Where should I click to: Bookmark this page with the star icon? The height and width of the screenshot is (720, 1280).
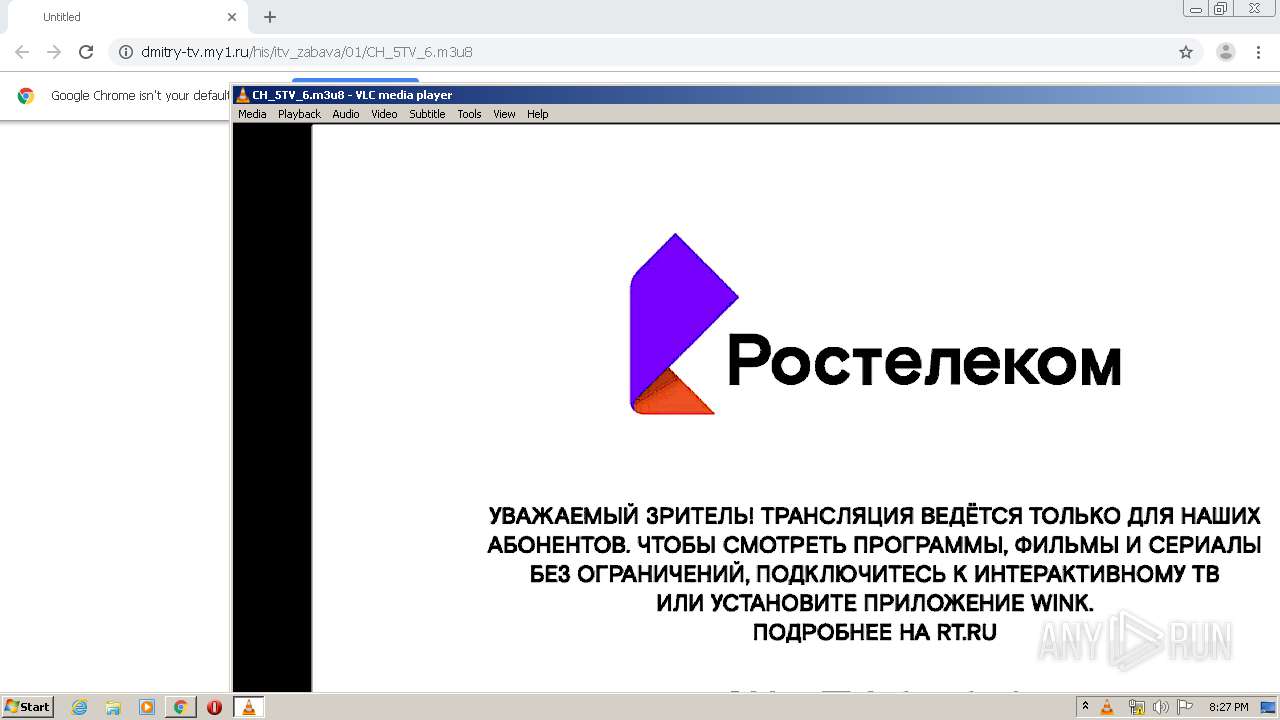1186,52
